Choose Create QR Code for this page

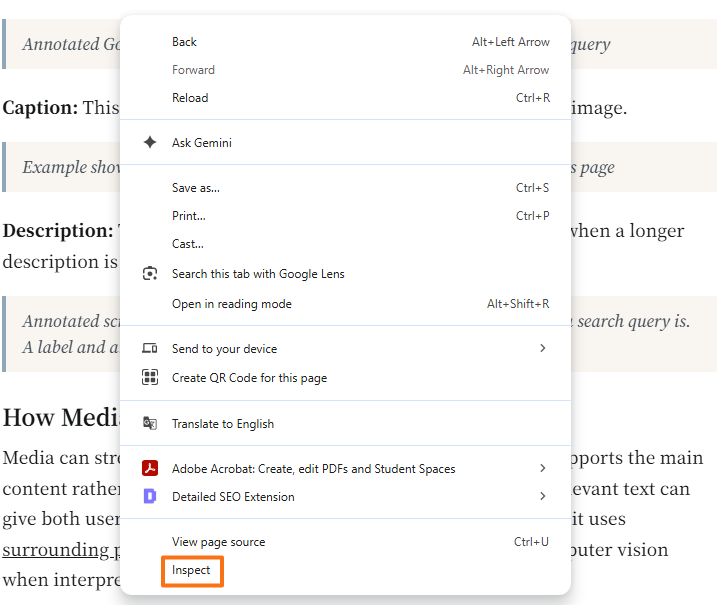click(x=345, y=377)
